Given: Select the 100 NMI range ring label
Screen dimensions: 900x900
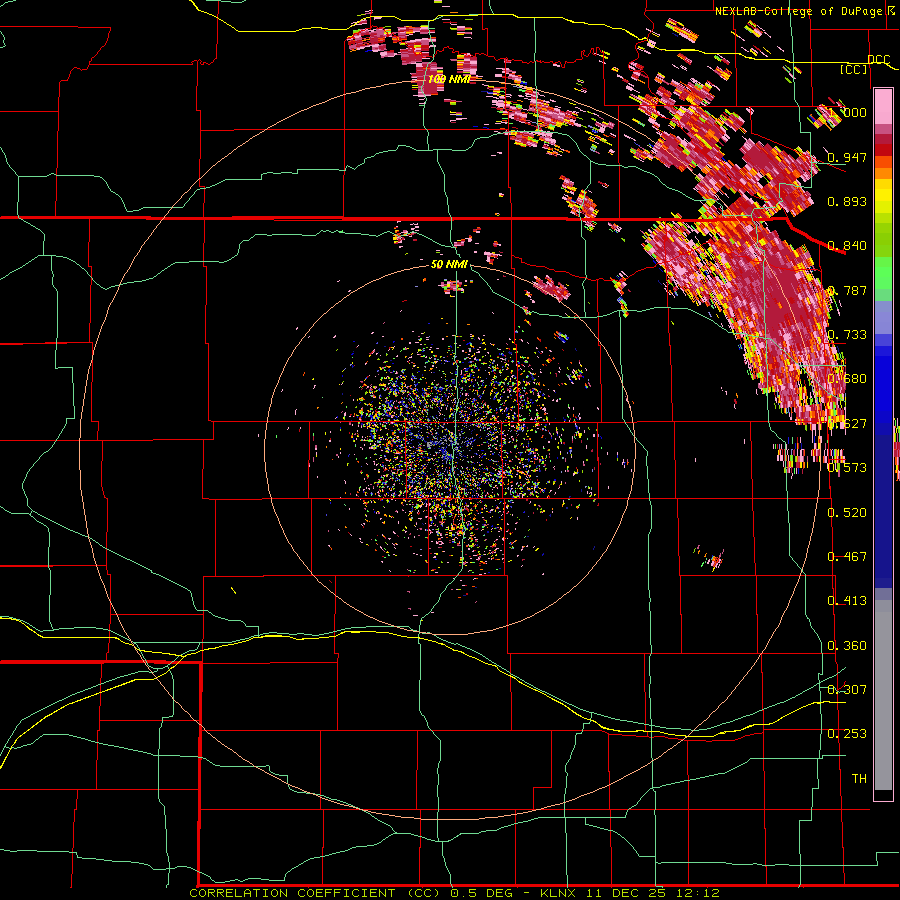Looking at the screenshot, I should pos(448,79).
